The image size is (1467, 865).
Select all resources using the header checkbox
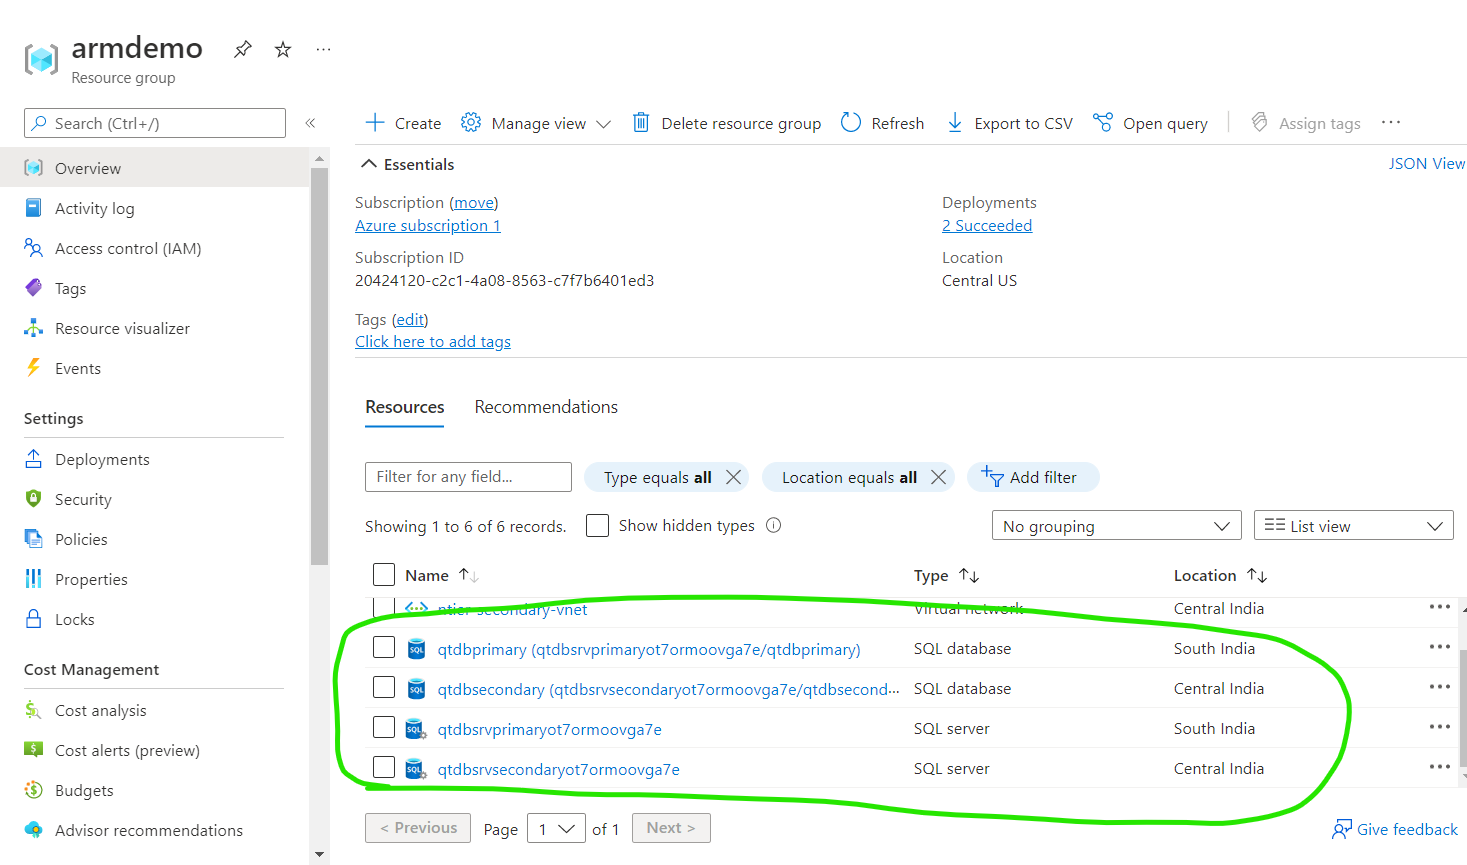click(384, 574)
